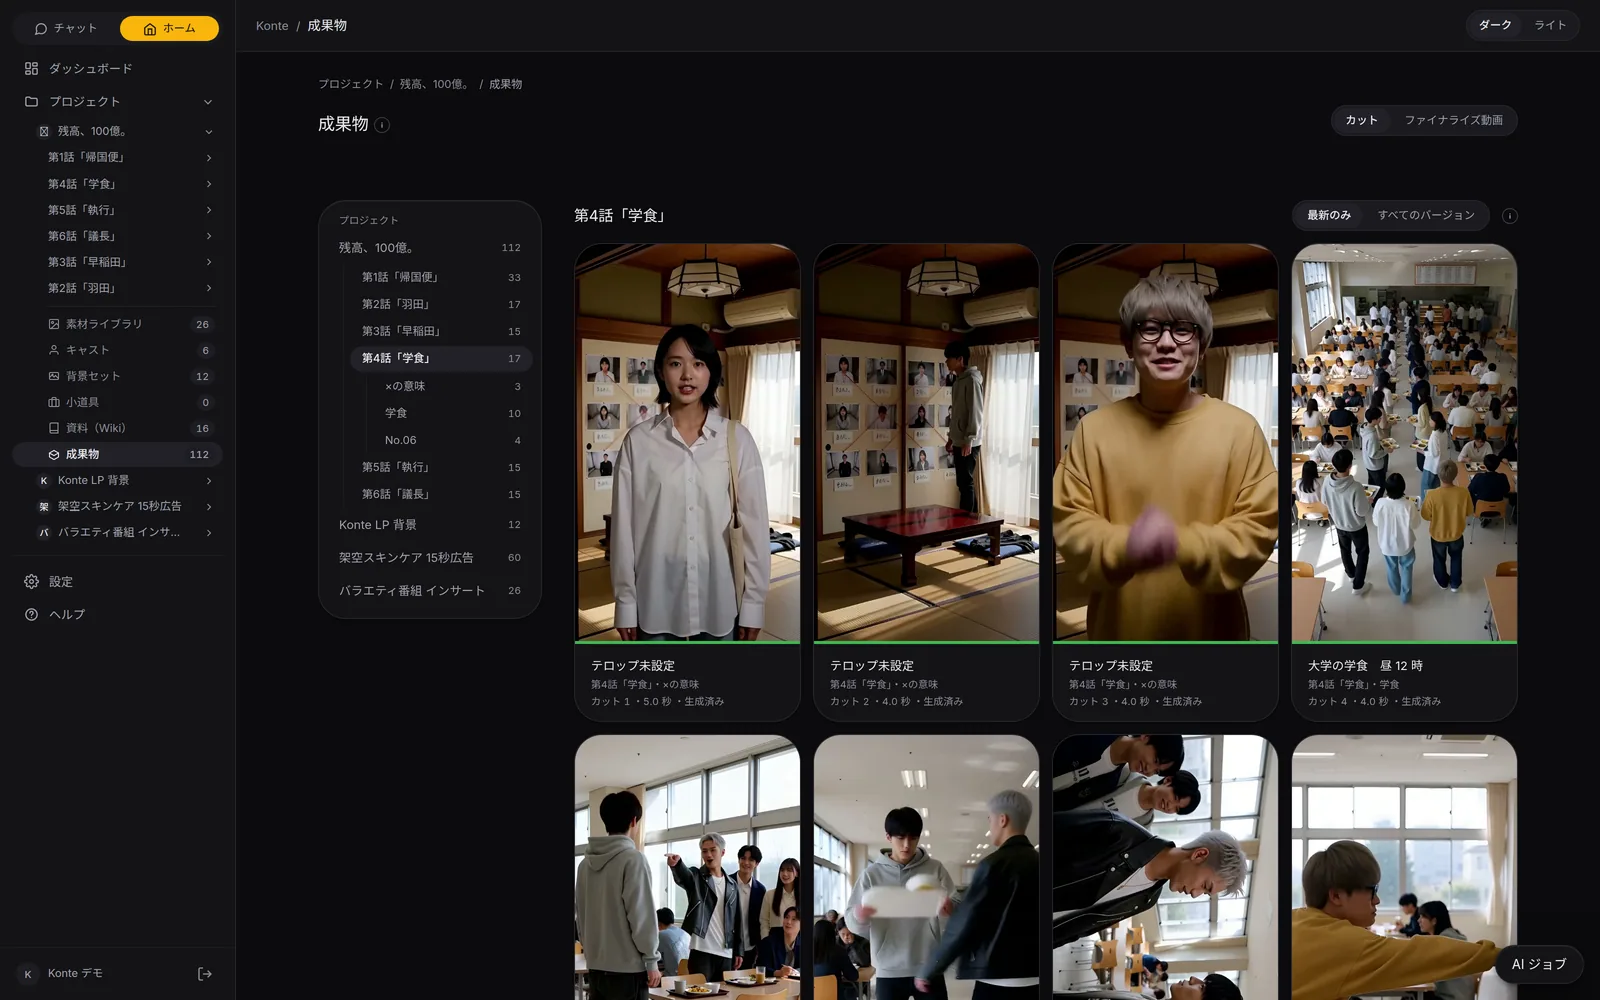Image resolution: width=1600 pixels, height=1000 pixels.
Task: Click the 小道具 briefcase icon
Action: coord(54,402)
